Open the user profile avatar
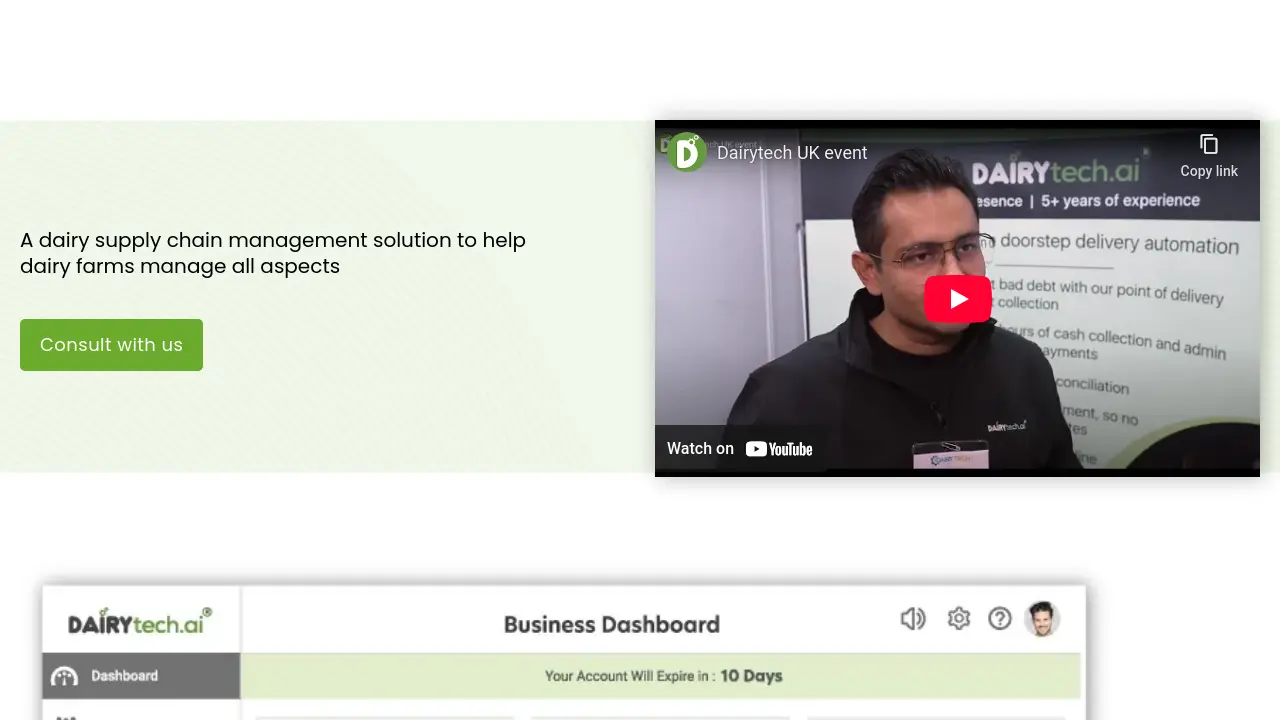The height and width of the screenshot is (720, 1280). tap(1042, 619)
